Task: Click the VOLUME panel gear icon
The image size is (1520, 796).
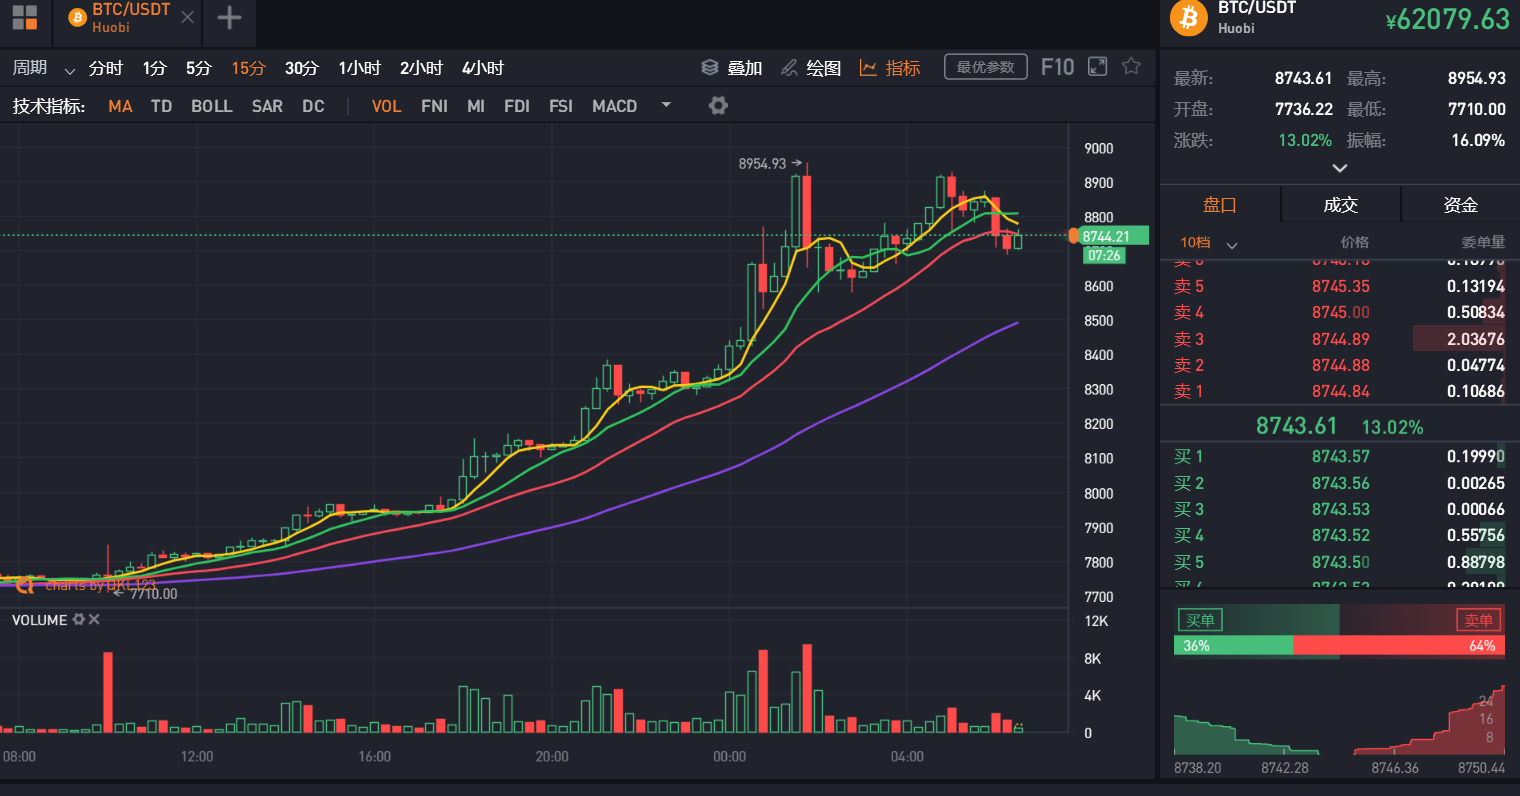Action: click(x=81, y=620)
